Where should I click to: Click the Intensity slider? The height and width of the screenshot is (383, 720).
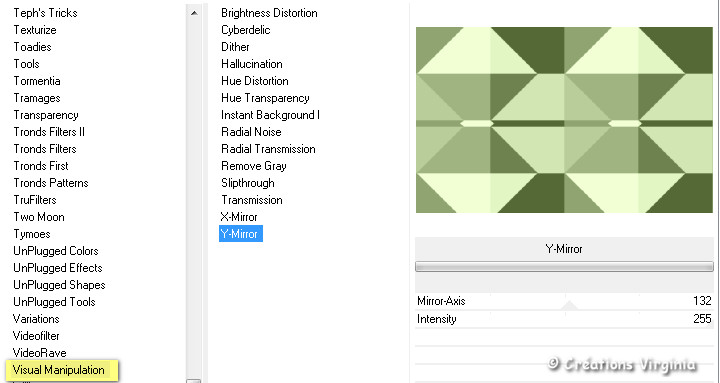click(564, 319)
